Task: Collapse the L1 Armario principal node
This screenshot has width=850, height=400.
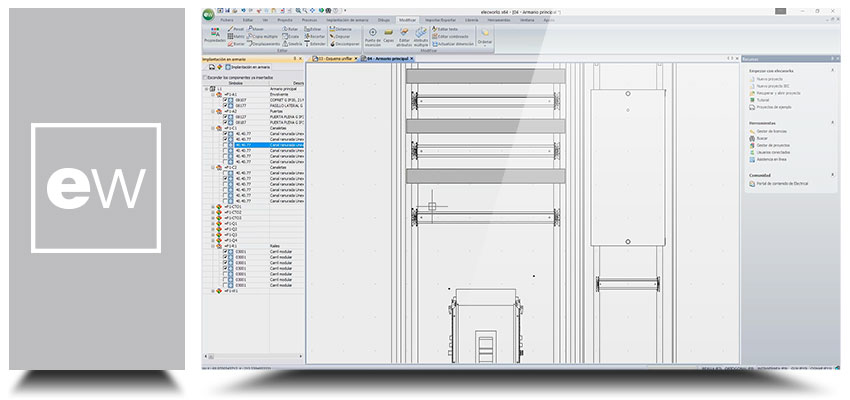Action: click(x=206, y=88)
